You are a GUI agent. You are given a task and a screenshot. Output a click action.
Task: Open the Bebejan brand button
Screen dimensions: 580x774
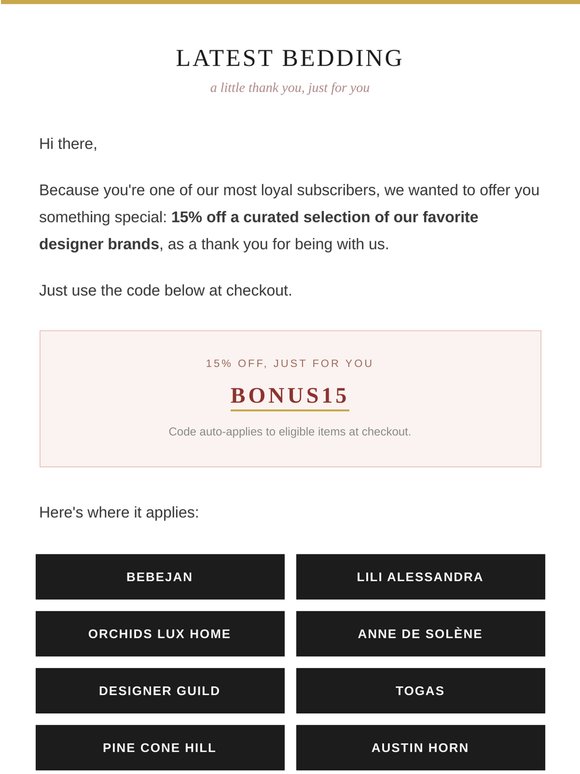click(x=160, y=577)
